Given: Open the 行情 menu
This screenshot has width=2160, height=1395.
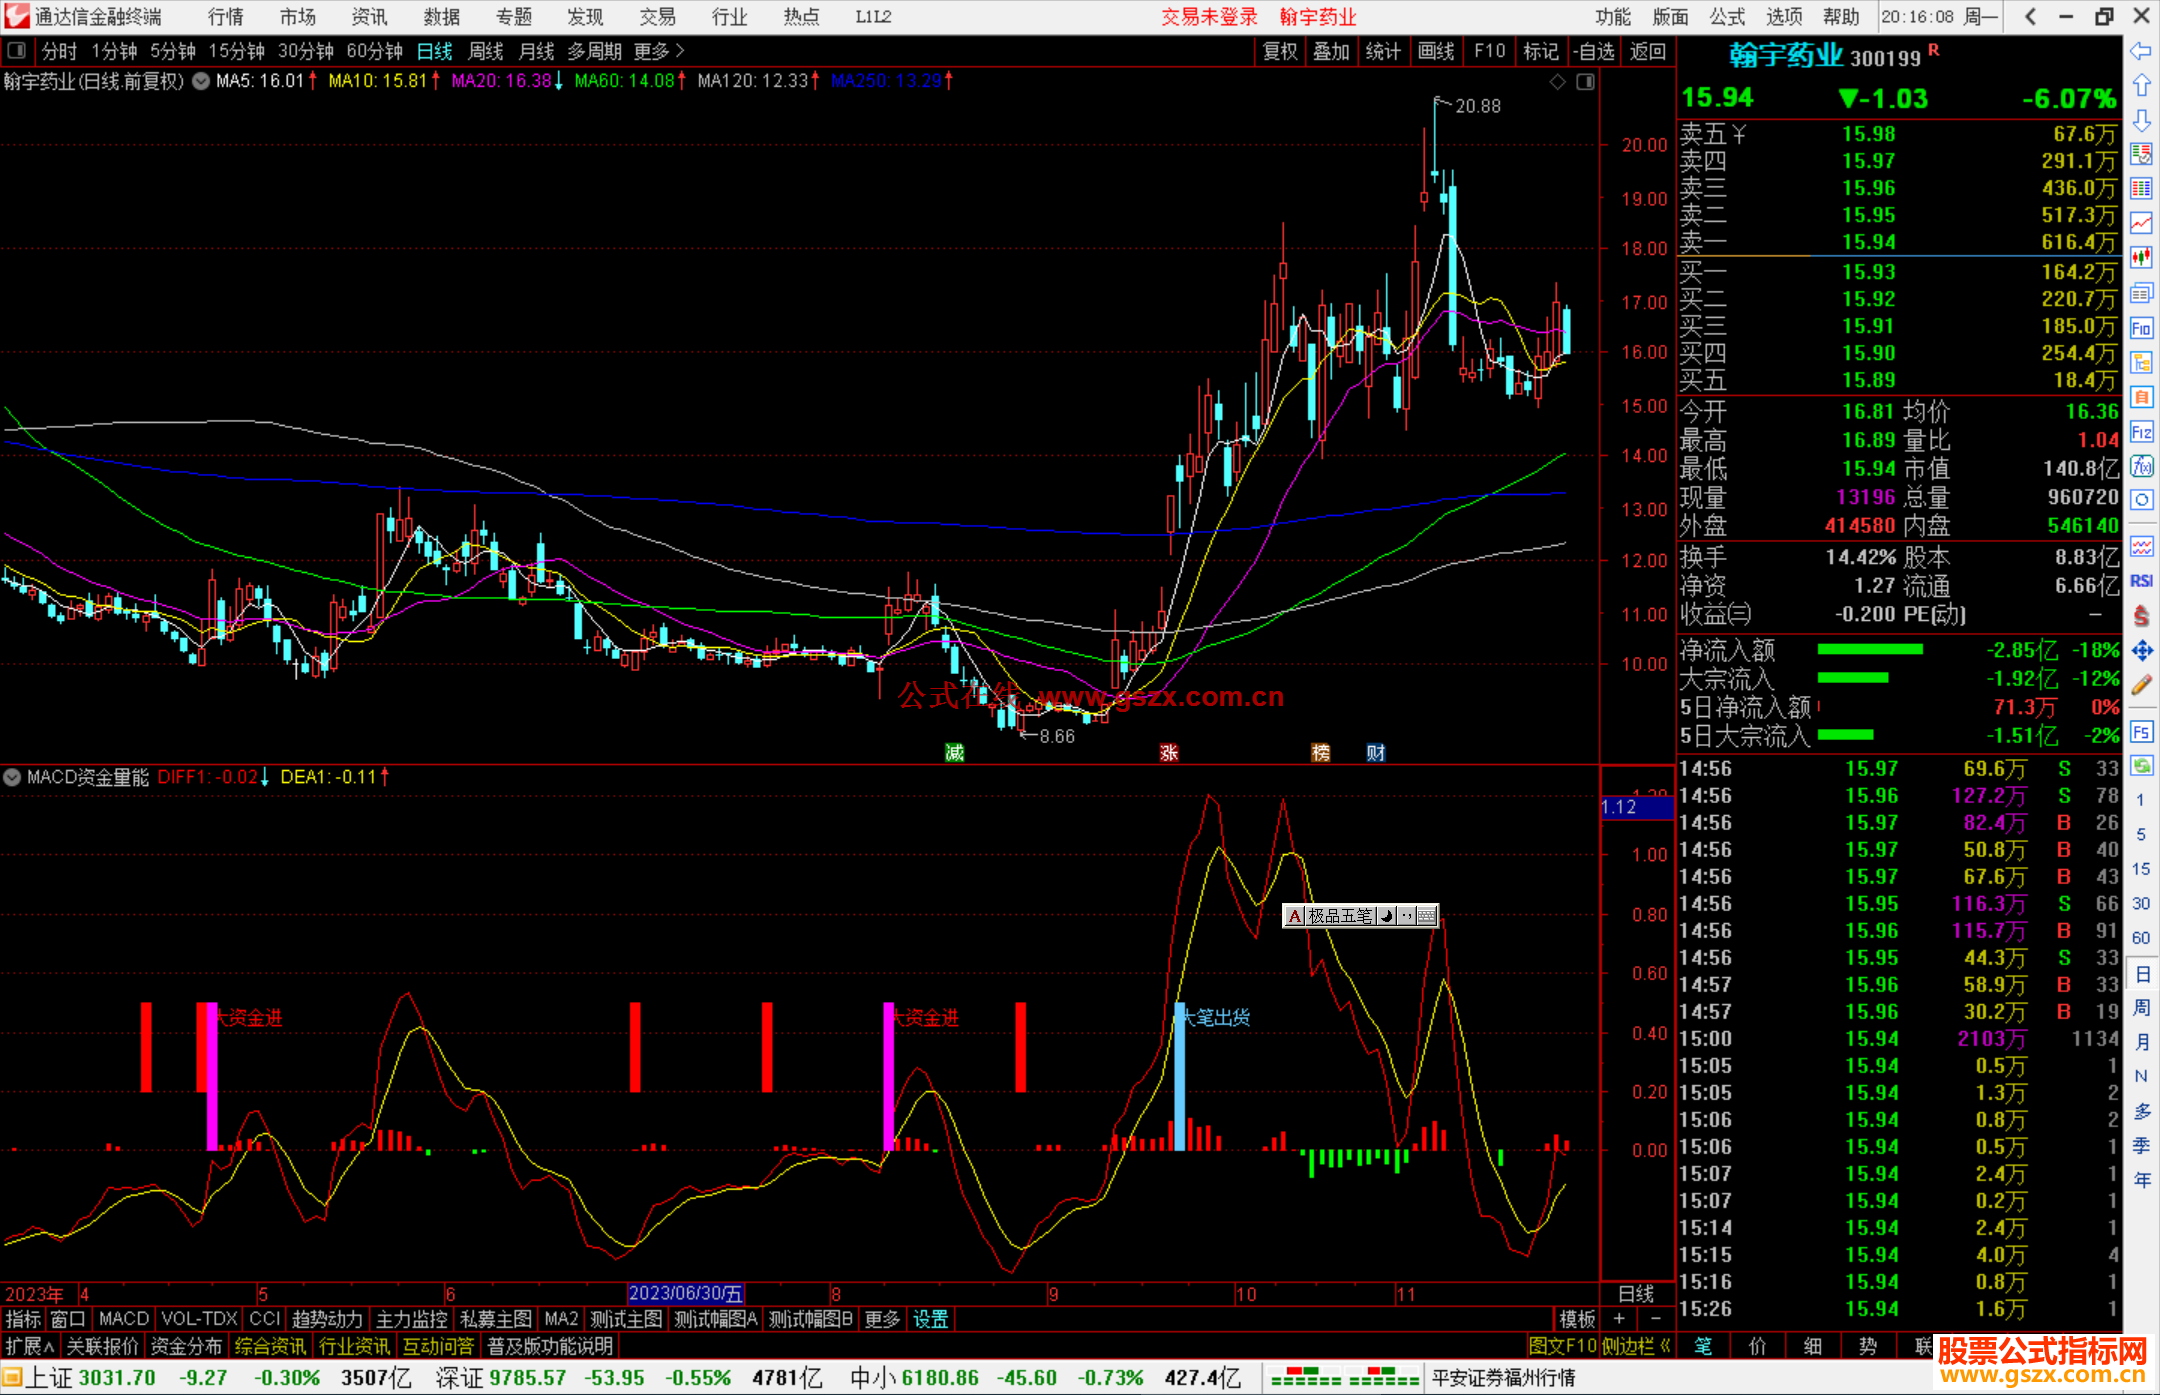Looking at the screenshot, I should coord(225,17).
